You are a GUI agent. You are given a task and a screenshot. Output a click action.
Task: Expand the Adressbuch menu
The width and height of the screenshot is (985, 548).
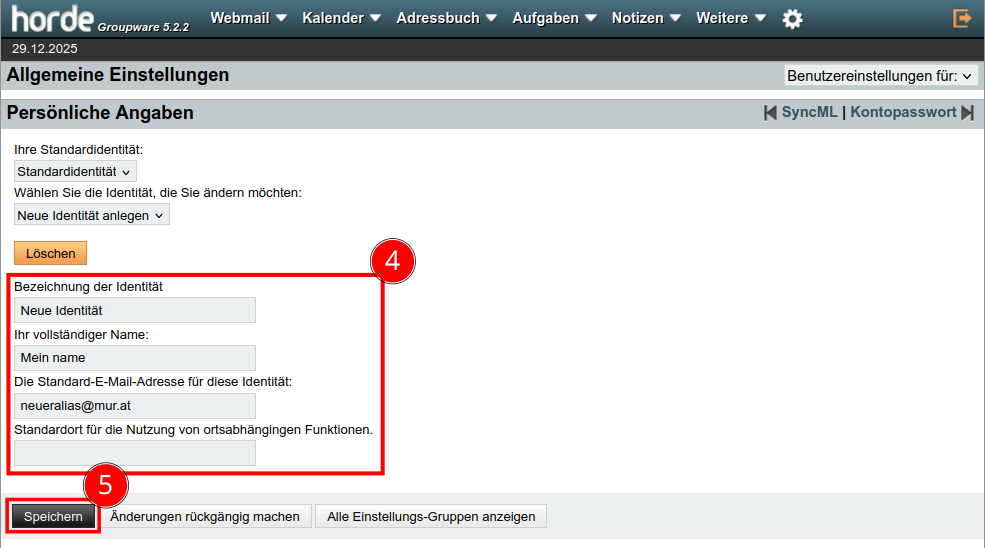tap(447, 18)
